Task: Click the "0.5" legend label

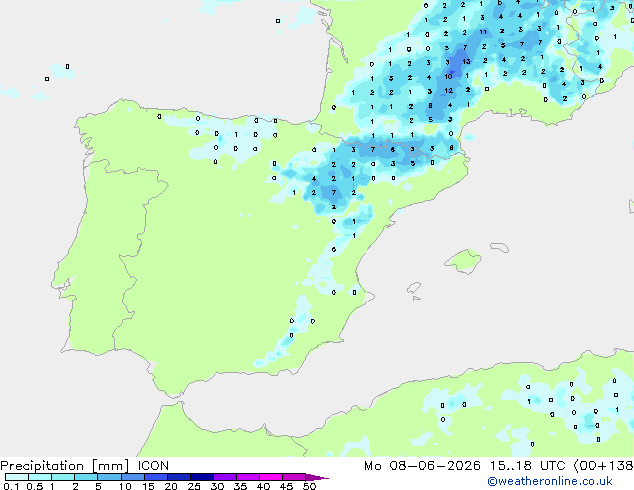Action: tap(35, 486)
